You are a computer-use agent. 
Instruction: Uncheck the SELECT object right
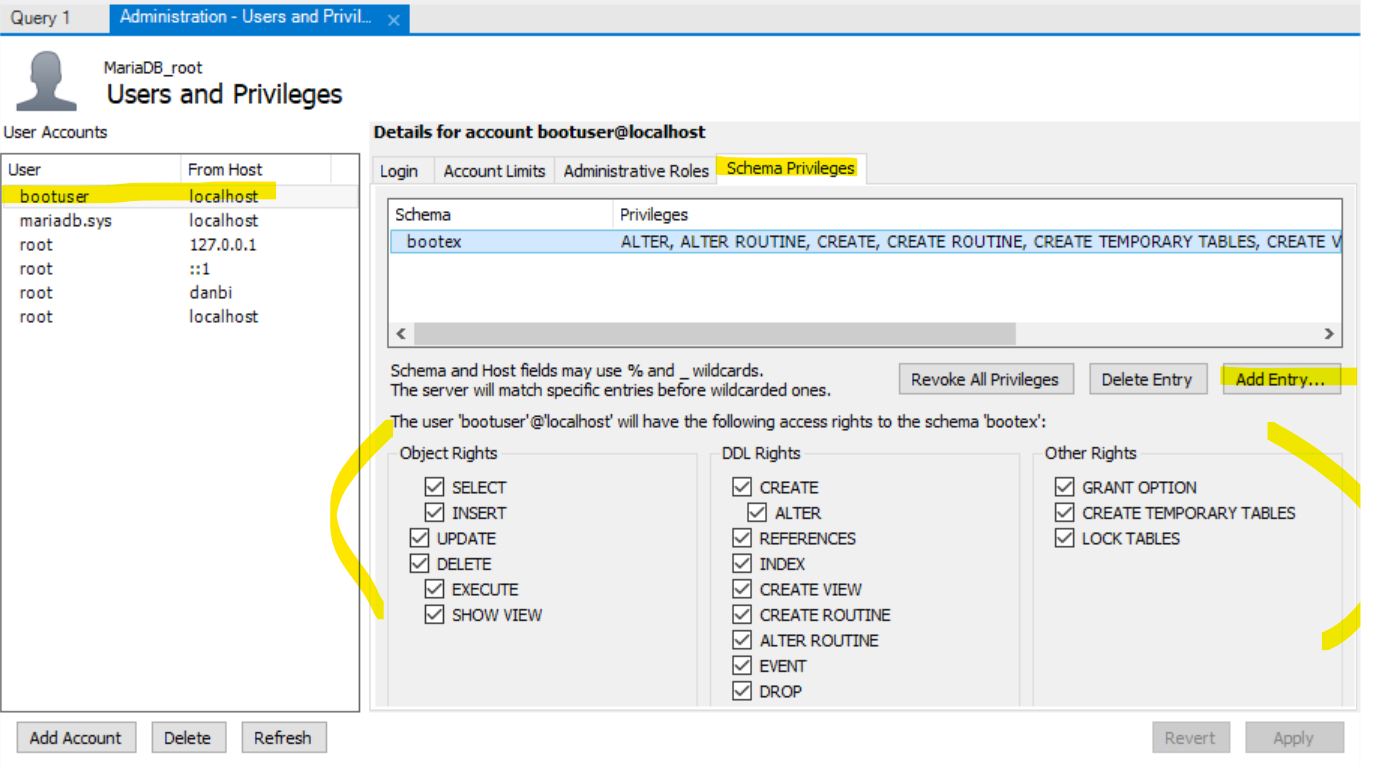coord(434,487)
